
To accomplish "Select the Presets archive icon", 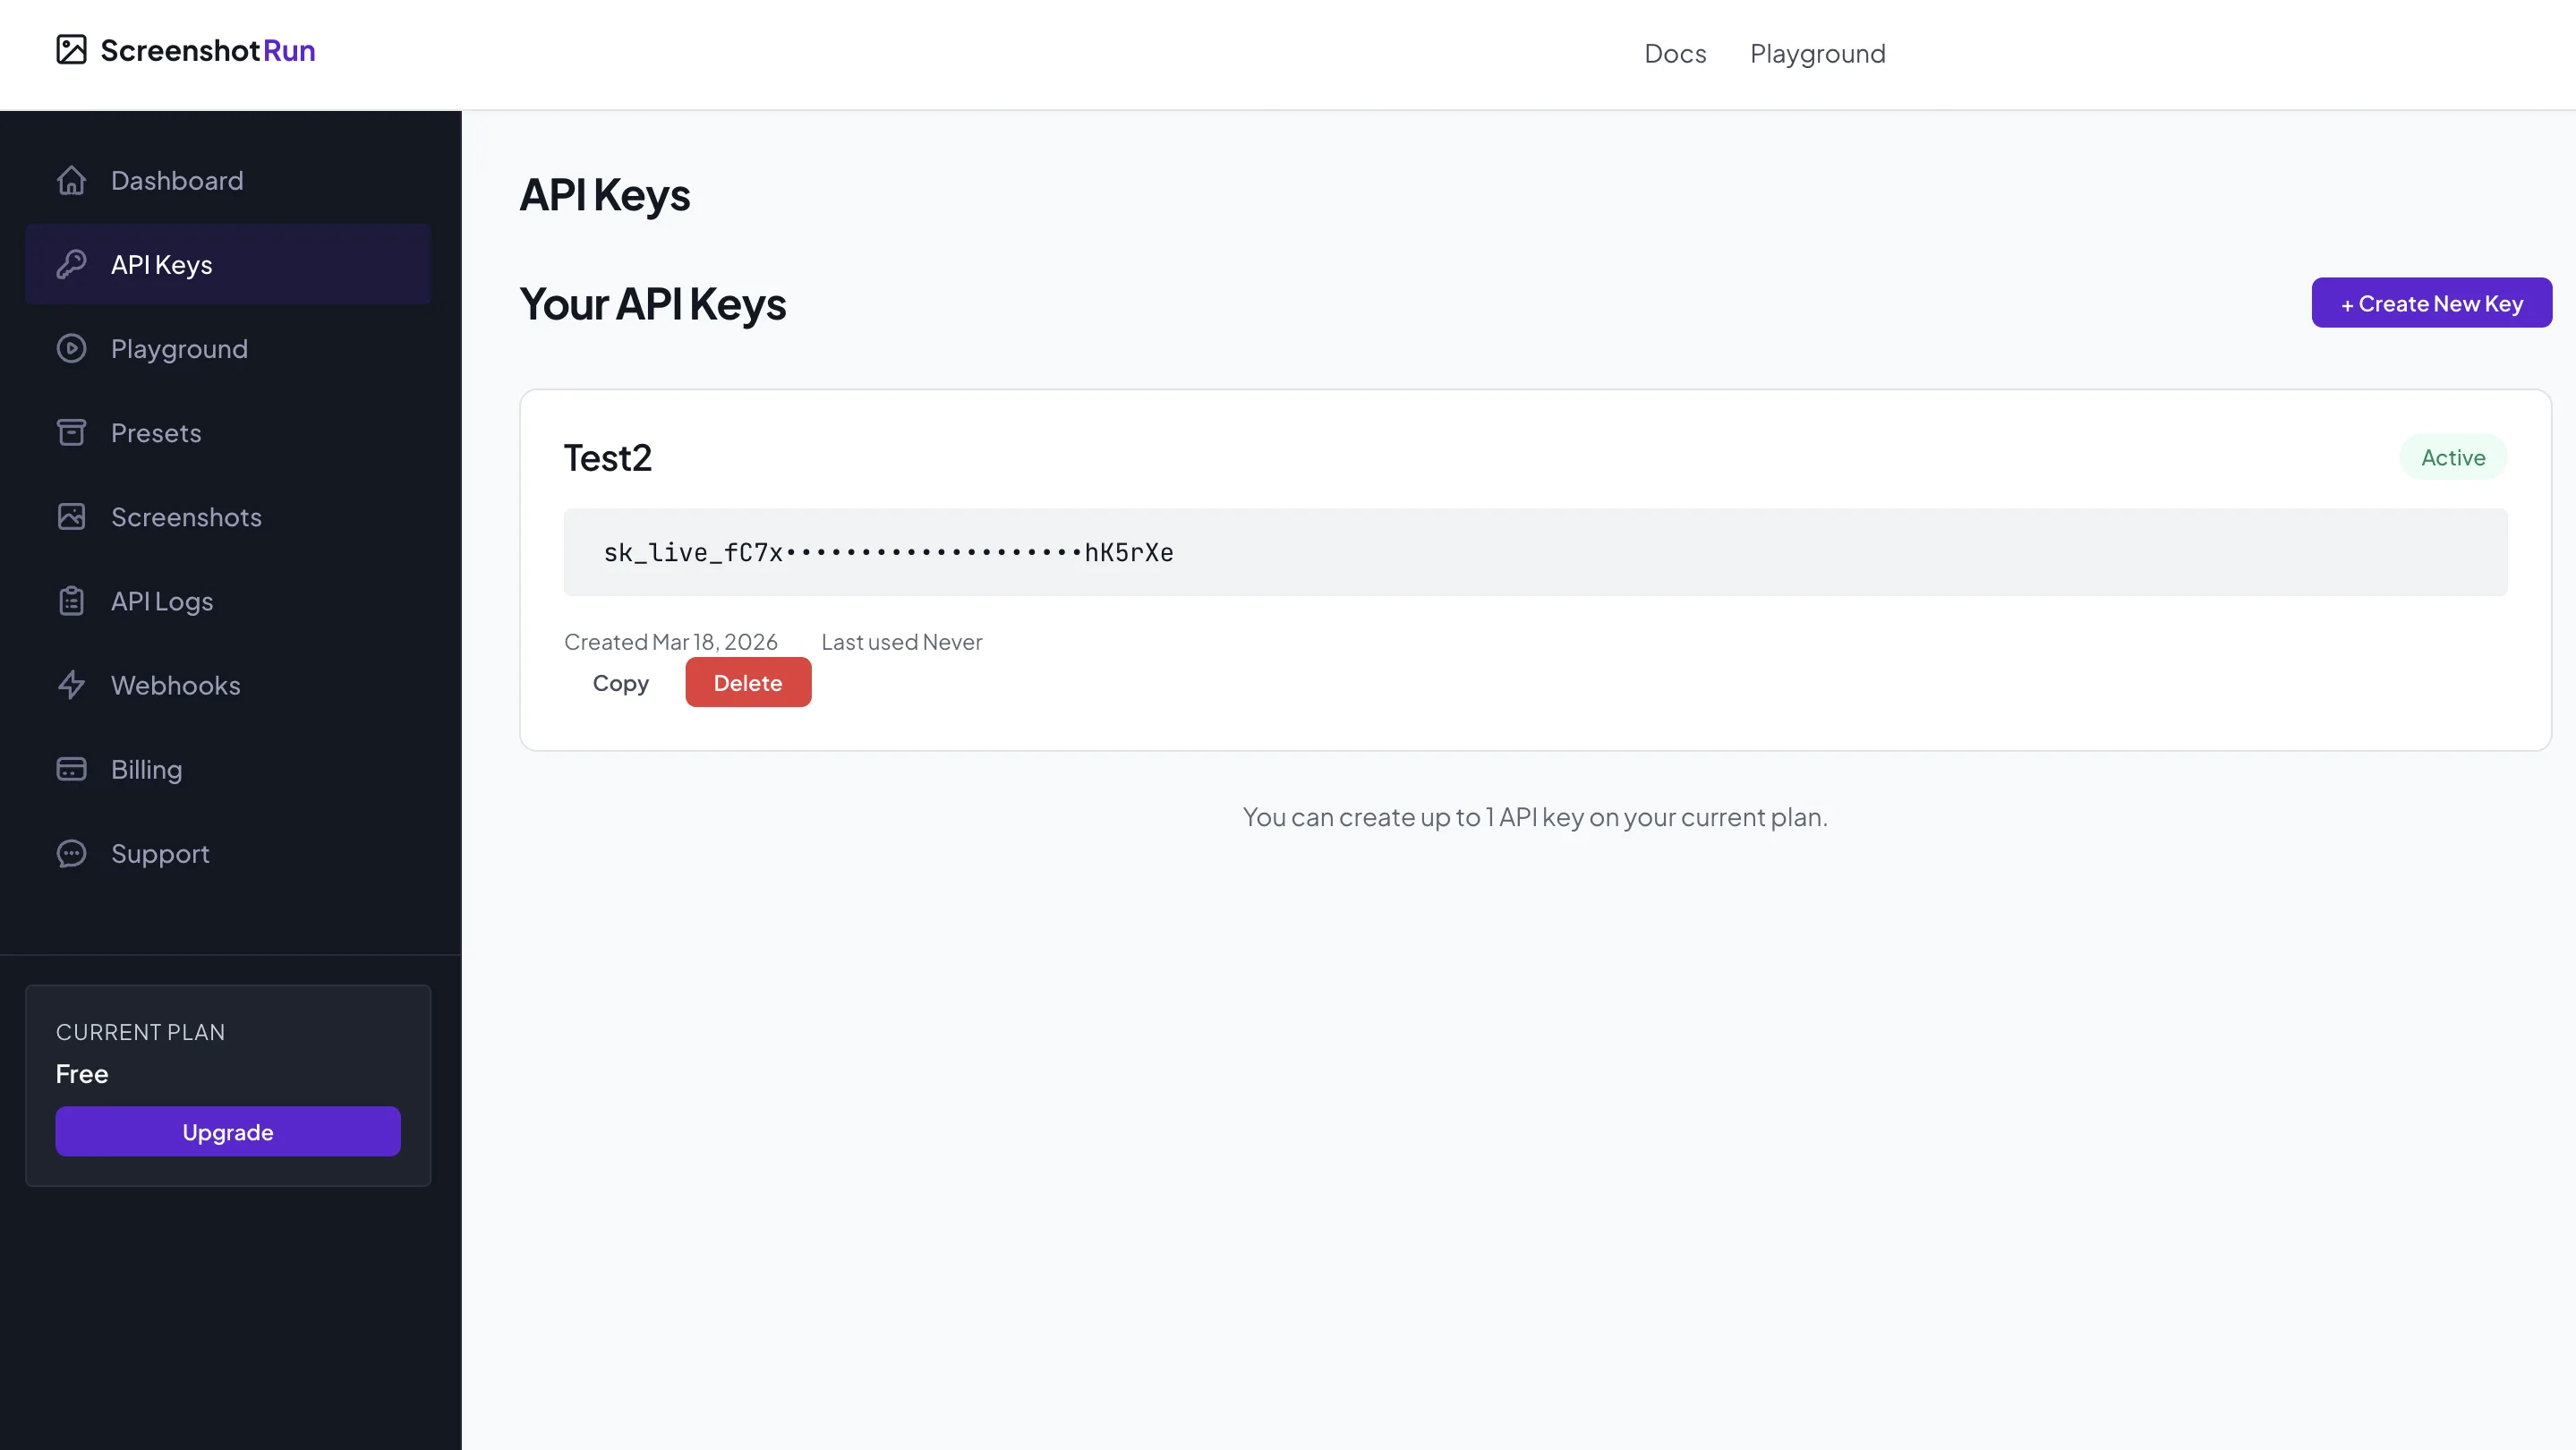I will pyautogui.click(x=71, y=432).
